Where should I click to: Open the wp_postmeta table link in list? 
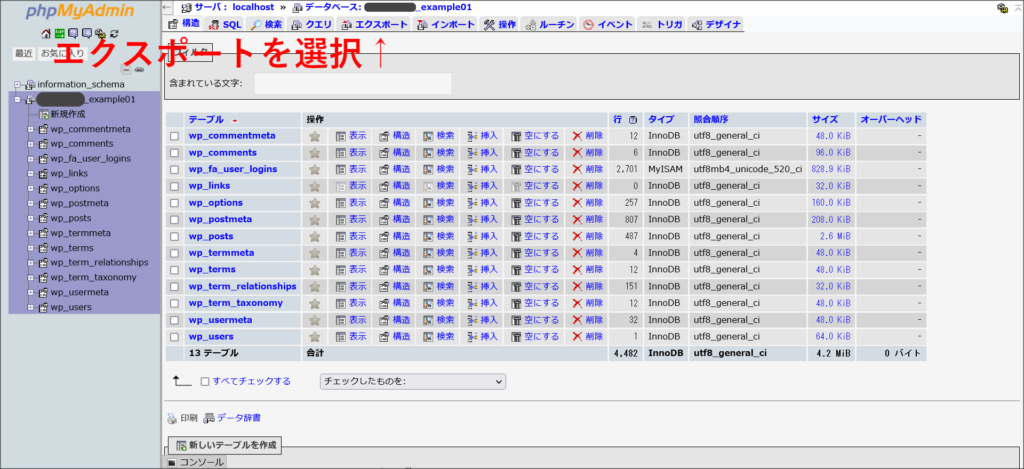[x=220, y=219]
